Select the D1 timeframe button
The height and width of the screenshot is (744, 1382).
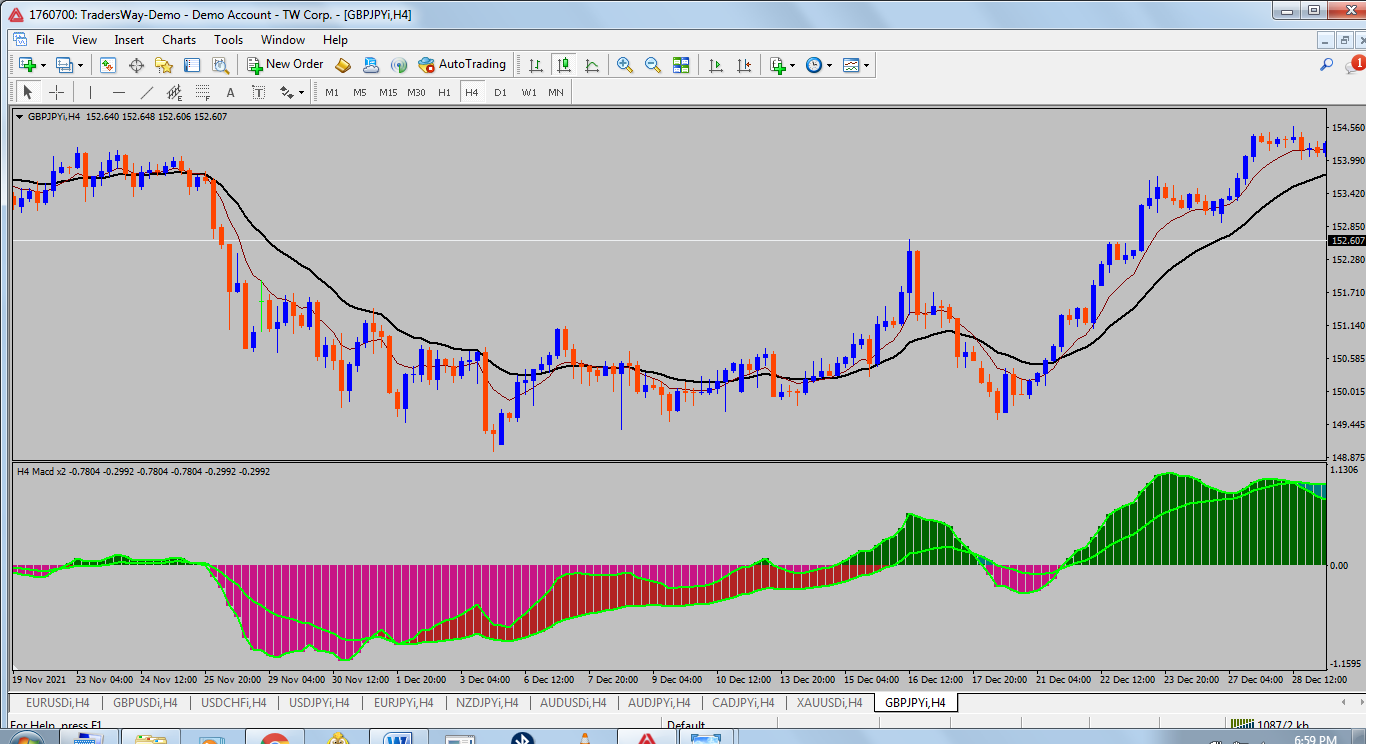[x=500, y=93]
